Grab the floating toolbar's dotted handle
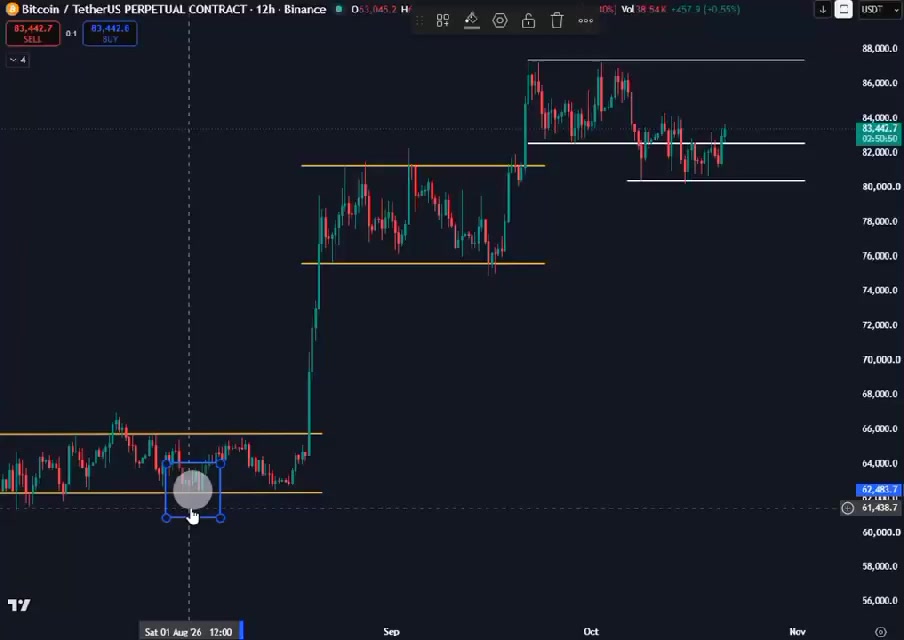Image resolution: width=904 pixels, height=640 pixels. [x=420, y=21]
